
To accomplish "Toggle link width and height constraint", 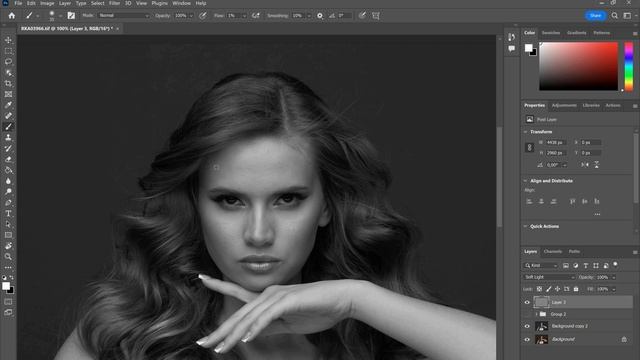I will point(529,147).
